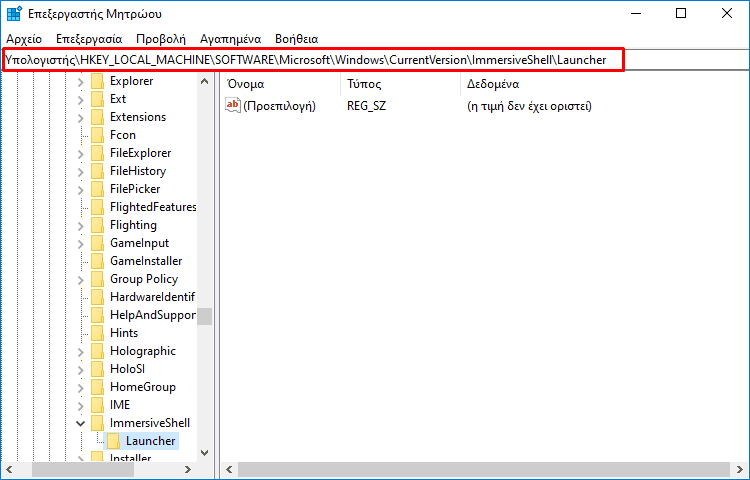Click the Launcher folder icon
750x480 pixels.
[x=113, y=441]
